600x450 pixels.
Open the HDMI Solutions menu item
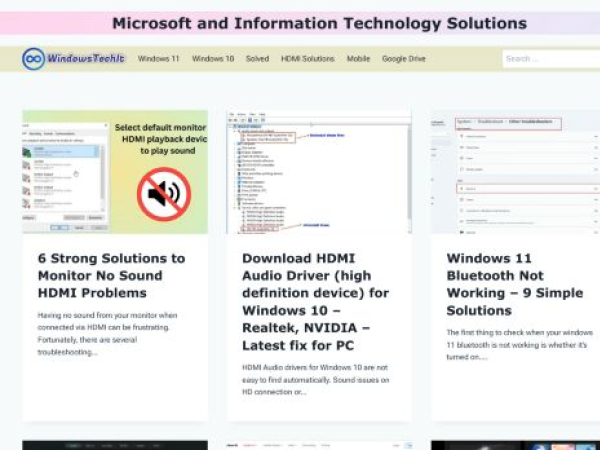coord(308,59)
